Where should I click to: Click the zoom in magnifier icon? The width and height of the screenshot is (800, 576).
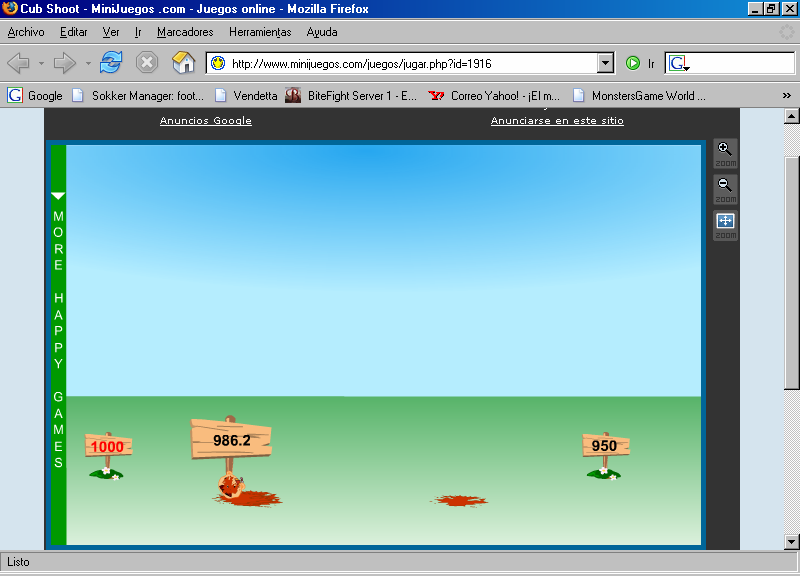[725, 151]
